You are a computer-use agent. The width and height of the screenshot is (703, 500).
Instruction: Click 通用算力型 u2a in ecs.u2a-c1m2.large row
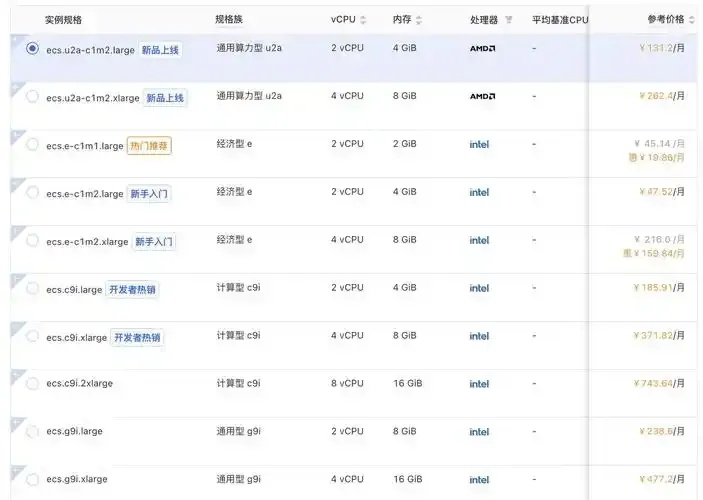pyautogui.click(x=249, y=48)
